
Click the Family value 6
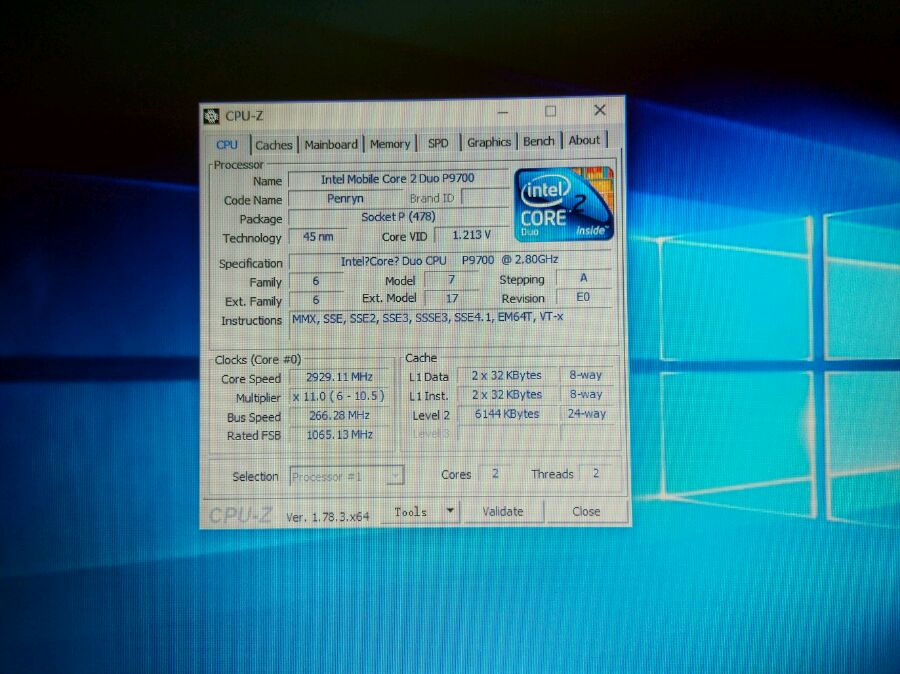pyautogui.click(x=316, y=281)
